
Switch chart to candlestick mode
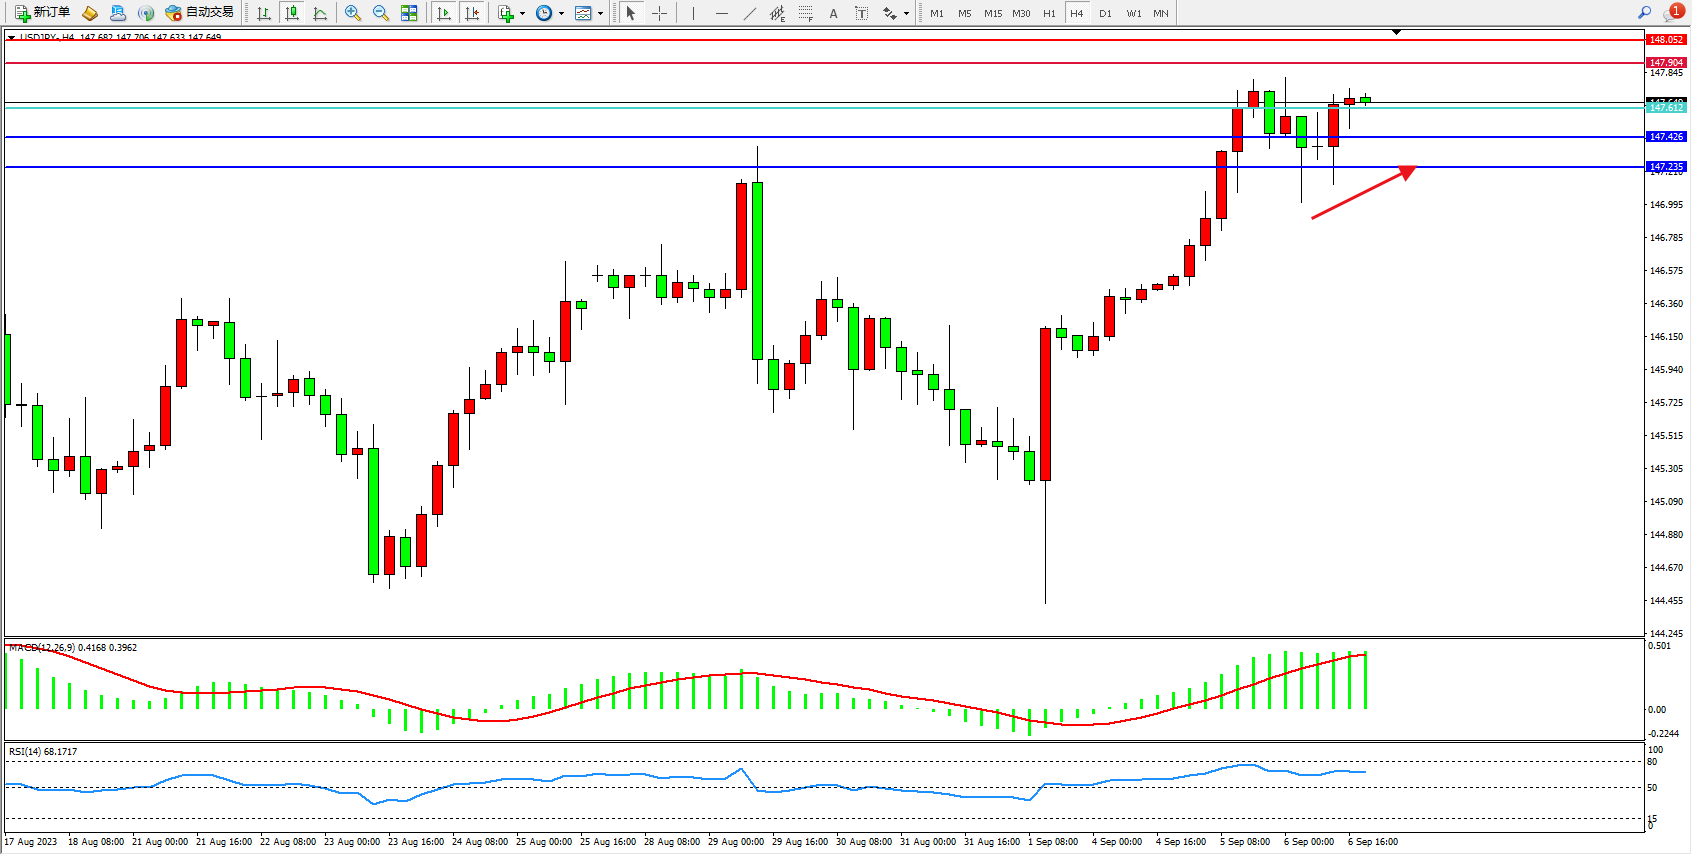(292, 13)
